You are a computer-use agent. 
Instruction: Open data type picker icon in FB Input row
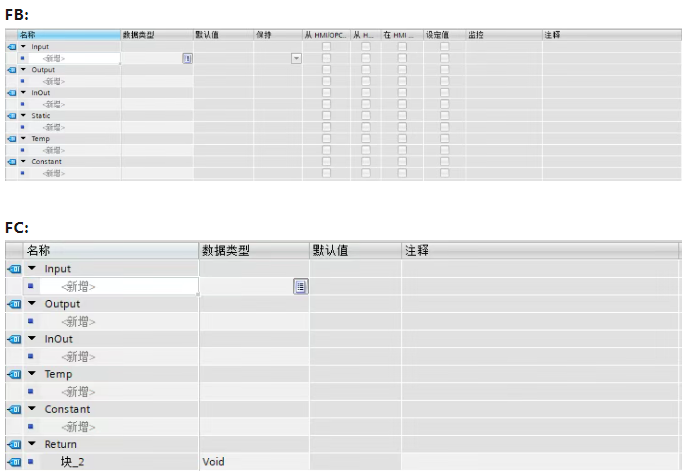[187, 58]
